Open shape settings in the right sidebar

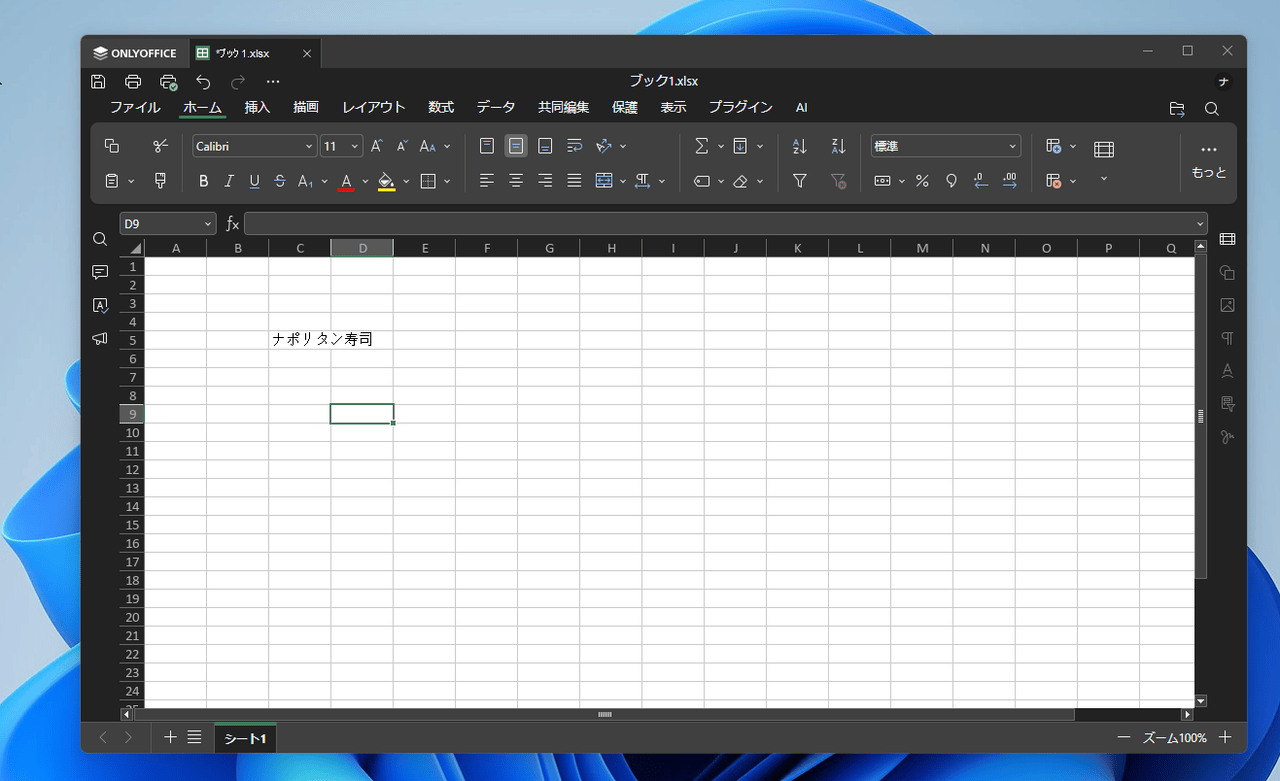tap(1227, 272)
